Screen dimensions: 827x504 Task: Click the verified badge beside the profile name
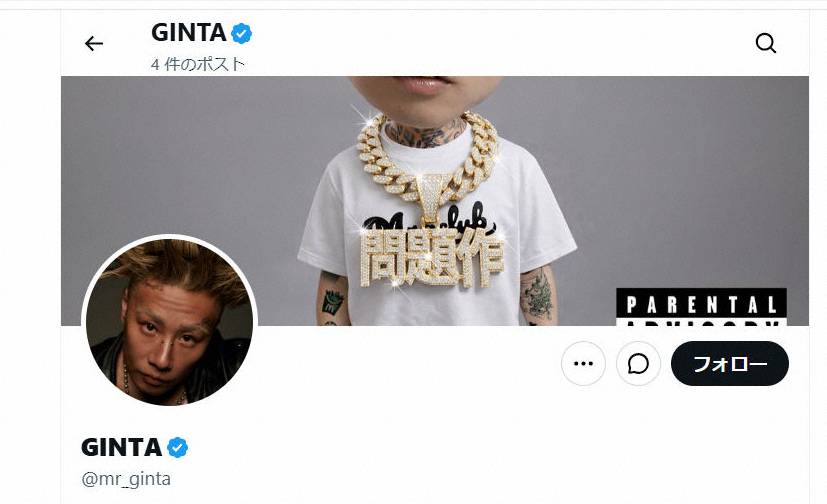177,448
